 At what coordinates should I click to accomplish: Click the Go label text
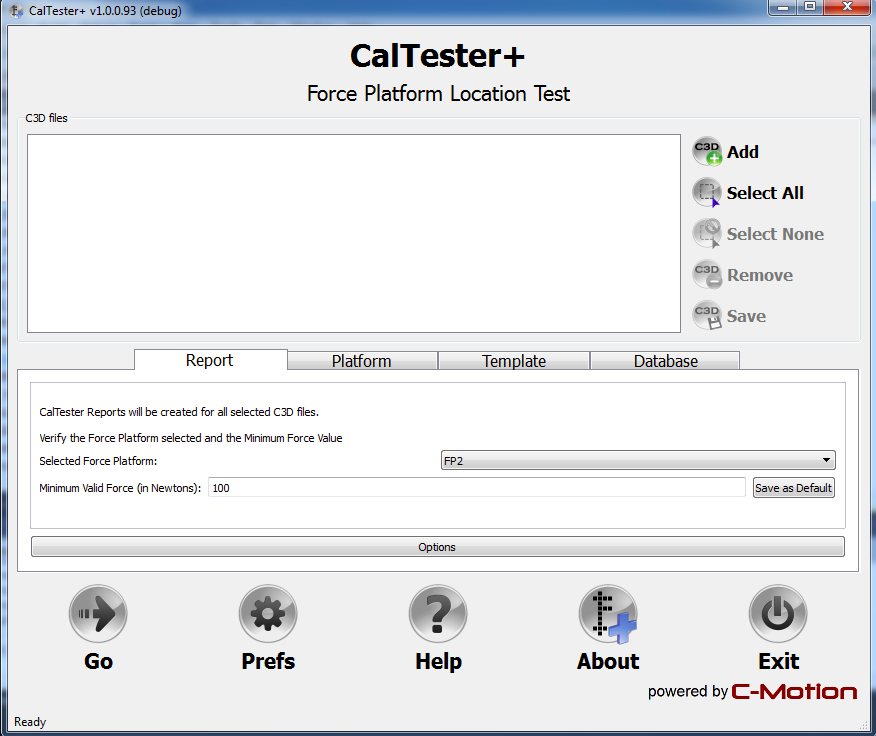click(98, 661)
